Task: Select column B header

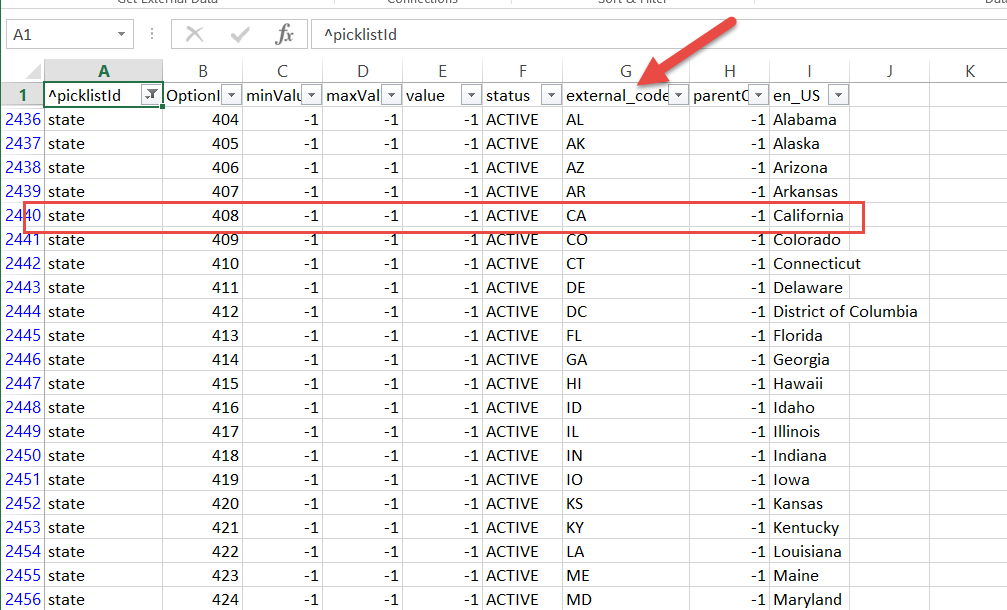Action: 203,71
